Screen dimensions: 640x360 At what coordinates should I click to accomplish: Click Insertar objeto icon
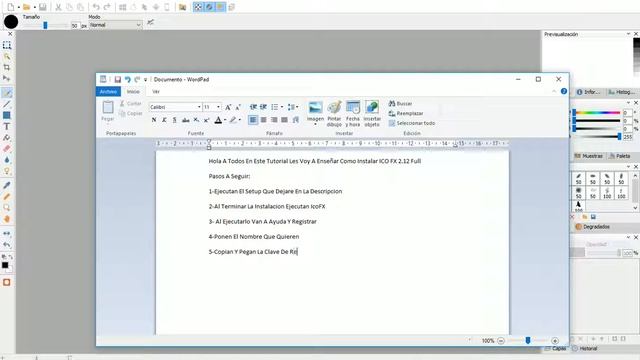372,114
